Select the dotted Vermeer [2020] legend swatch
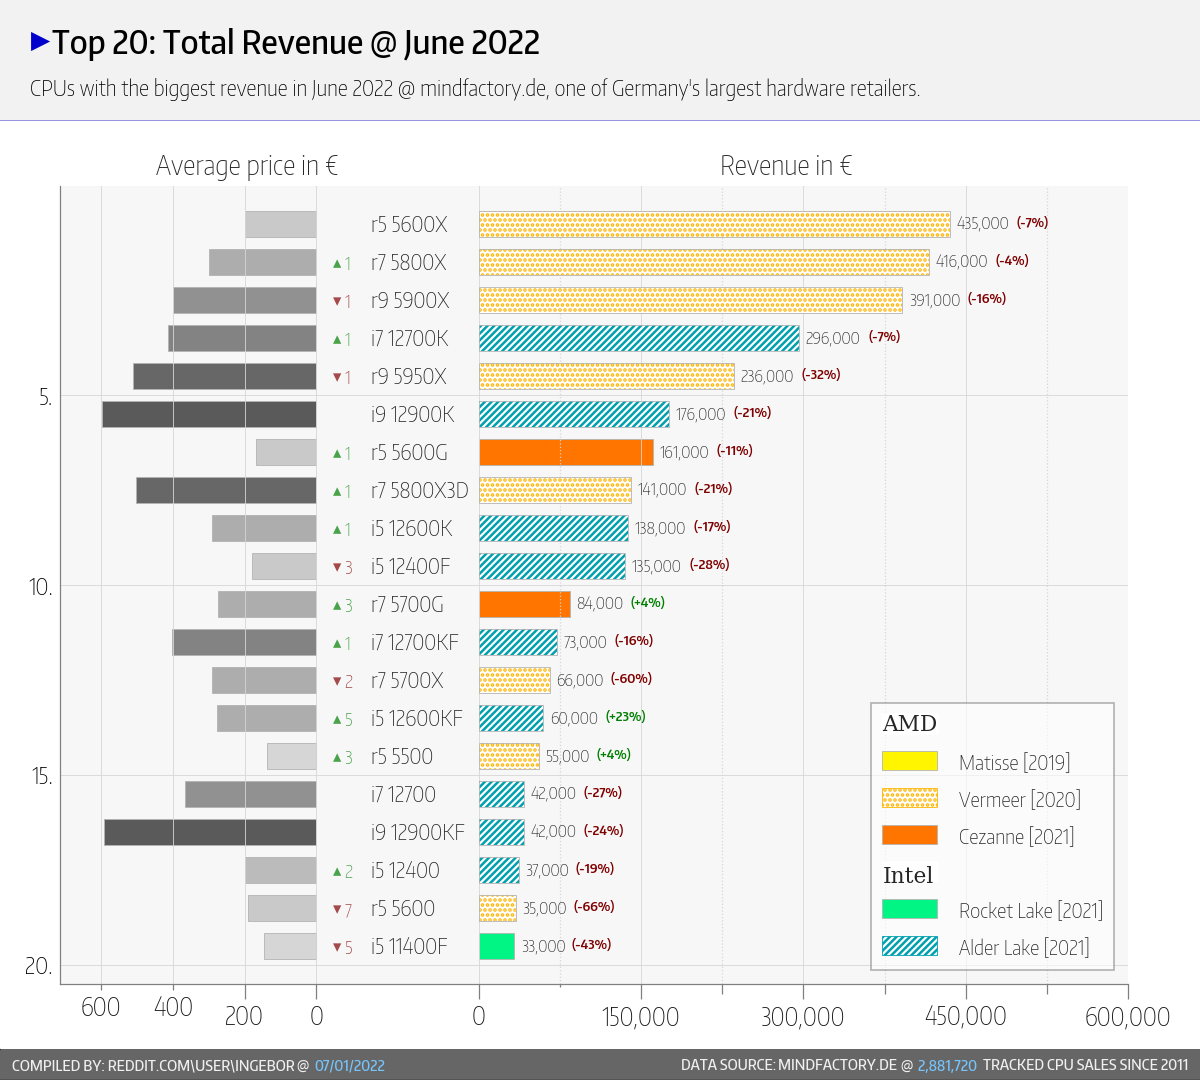 [x=909, y=798]
